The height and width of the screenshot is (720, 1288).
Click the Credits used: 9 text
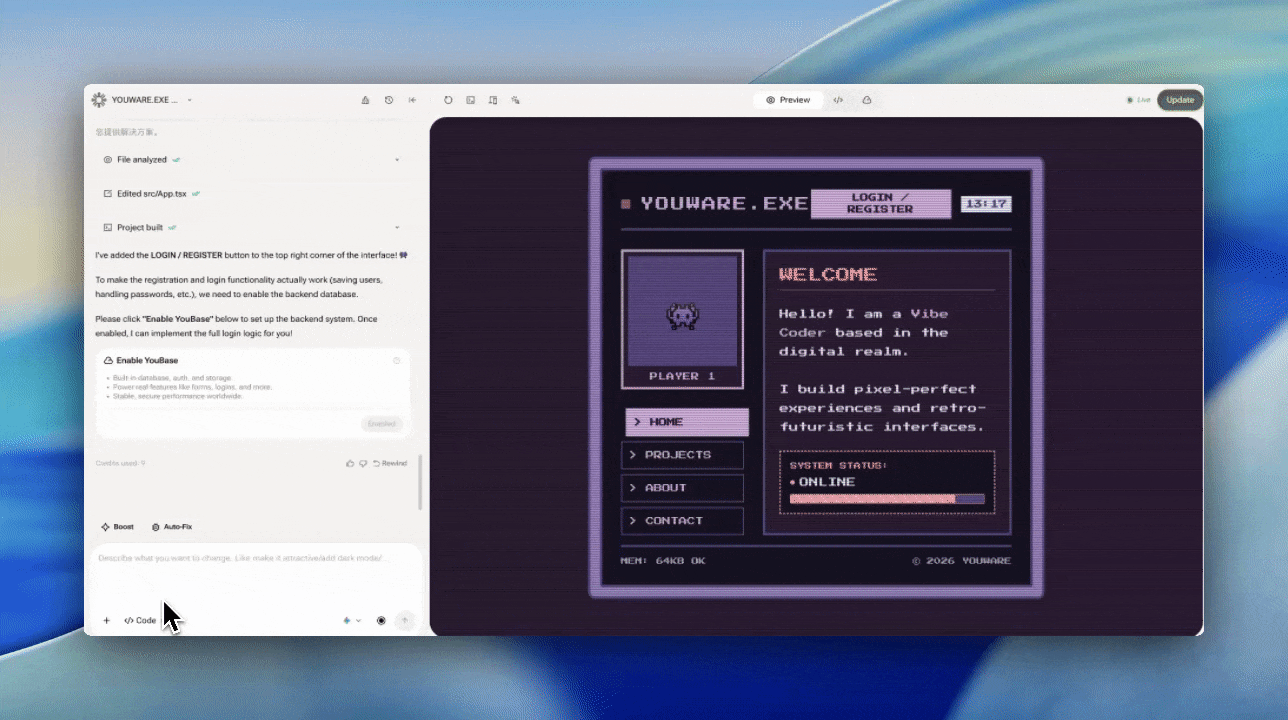coord(120,463)
